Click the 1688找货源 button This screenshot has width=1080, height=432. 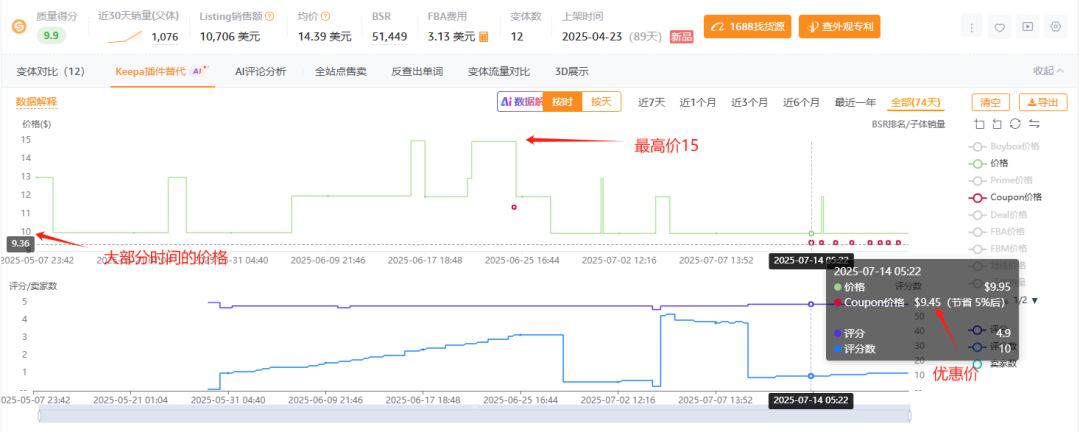[x=747, y=27]
